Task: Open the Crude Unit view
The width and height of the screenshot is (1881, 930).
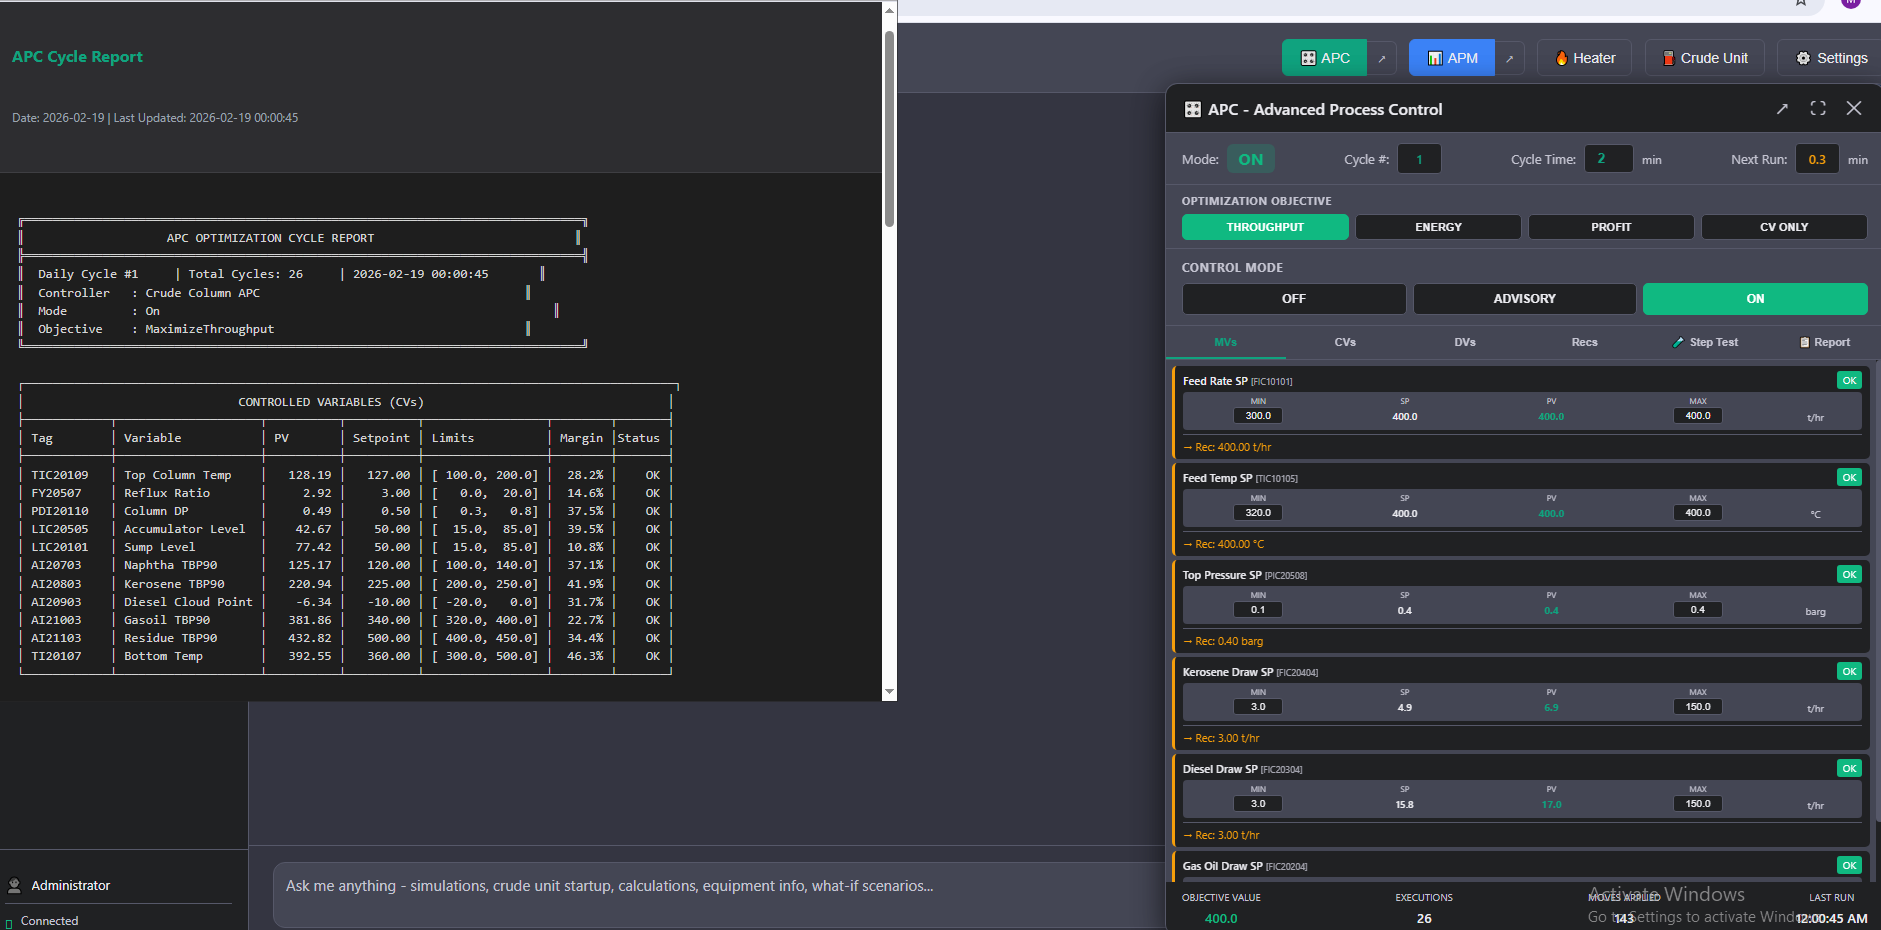Action: (x=1704, y=58)
